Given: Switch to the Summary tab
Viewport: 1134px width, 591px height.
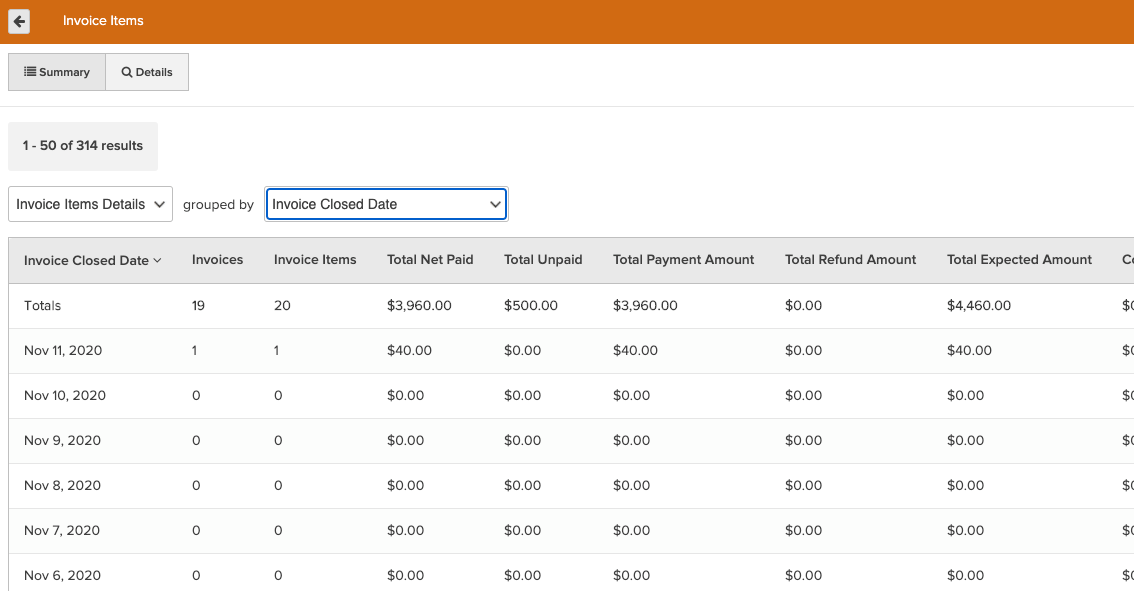Looking at the screenshot, I should tap(57, 71).
